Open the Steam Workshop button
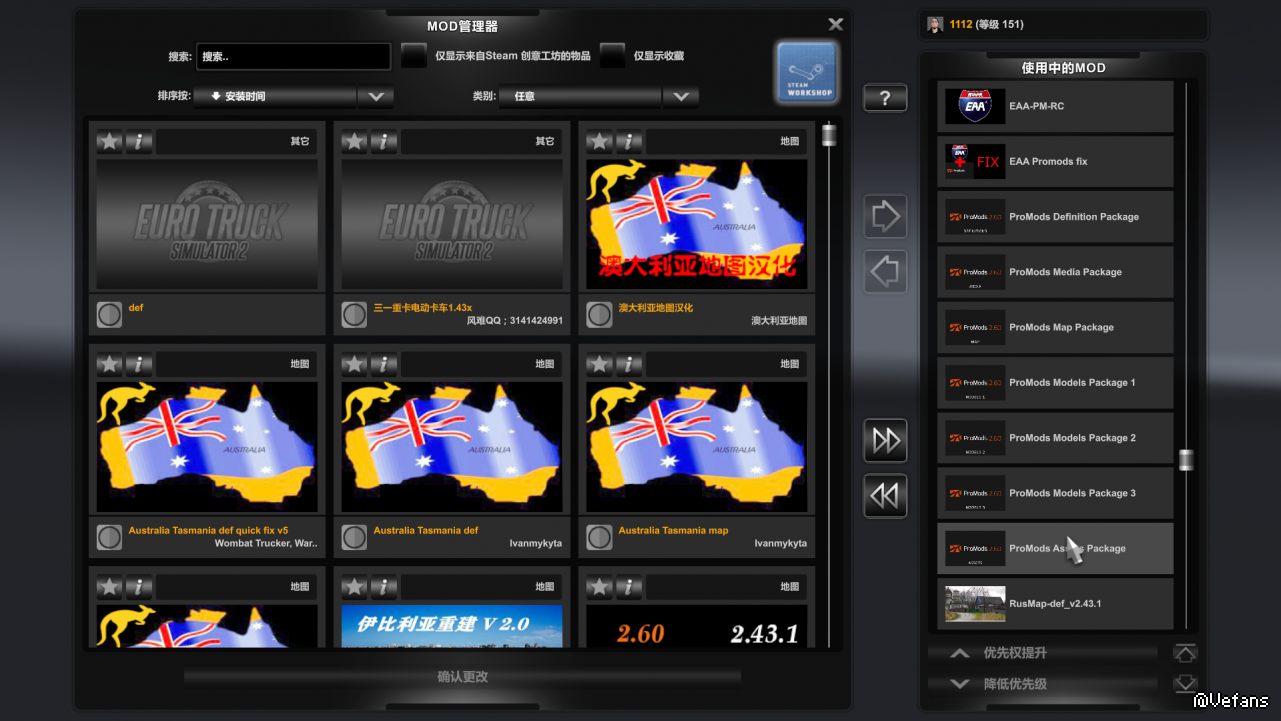The height and width of the screenshot is (721, 1281). (x=807, y=72)
